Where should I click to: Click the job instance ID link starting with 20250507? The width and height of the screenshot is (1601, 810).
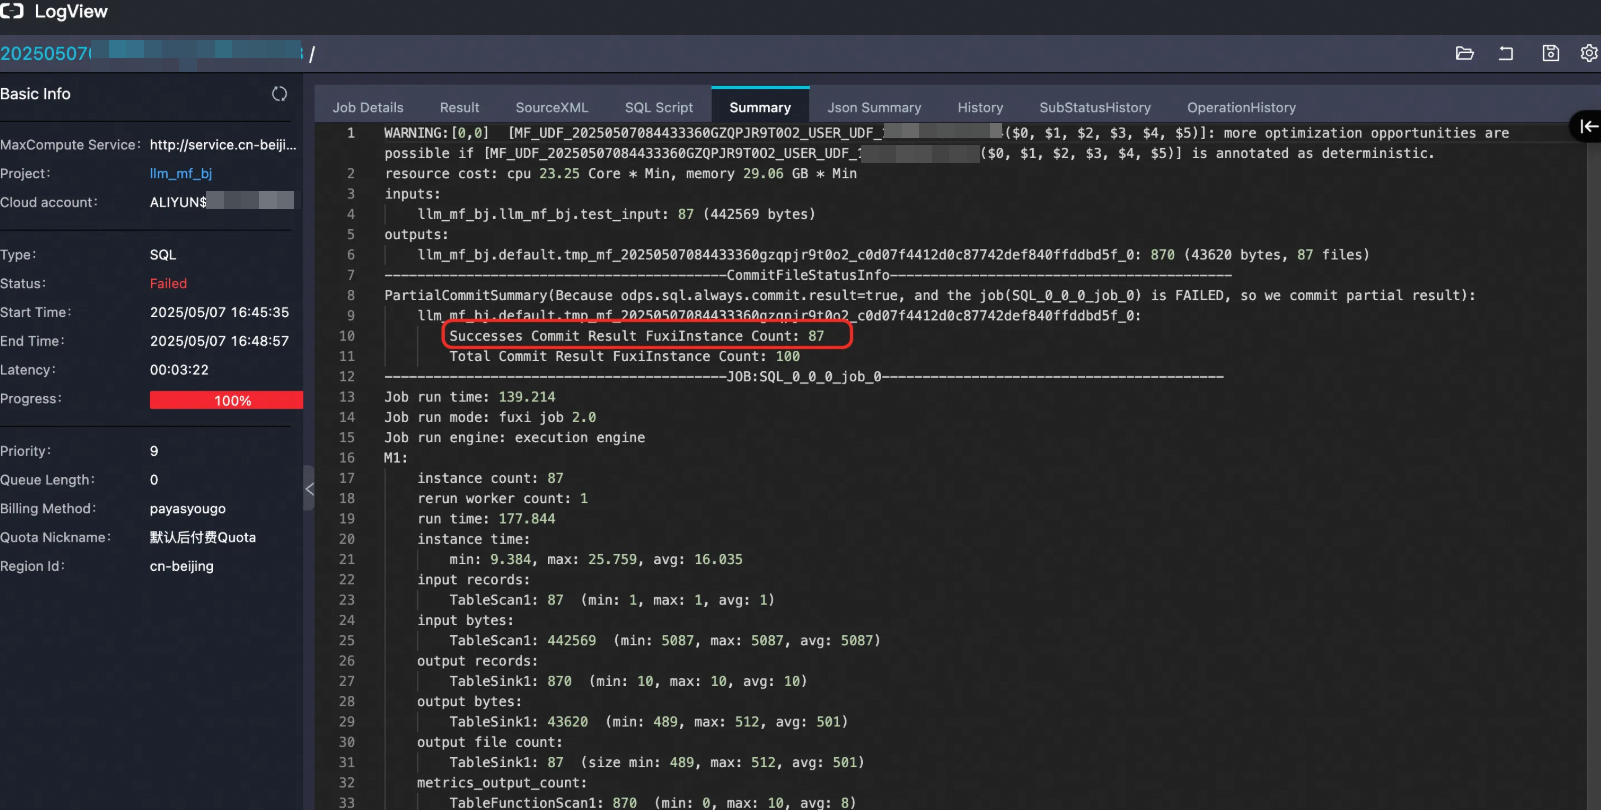(46, 54)
